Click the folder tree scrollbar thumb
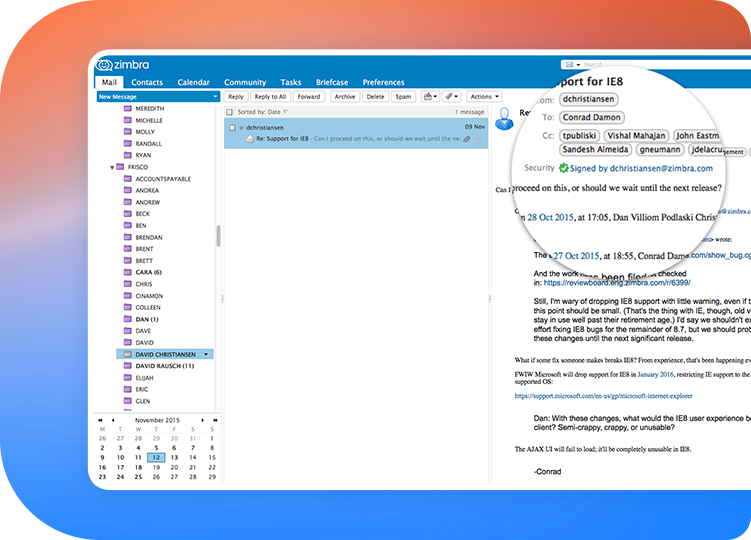The width and height of the screenshot is (751, 540). pyautogui.click(x=218, y=235)
